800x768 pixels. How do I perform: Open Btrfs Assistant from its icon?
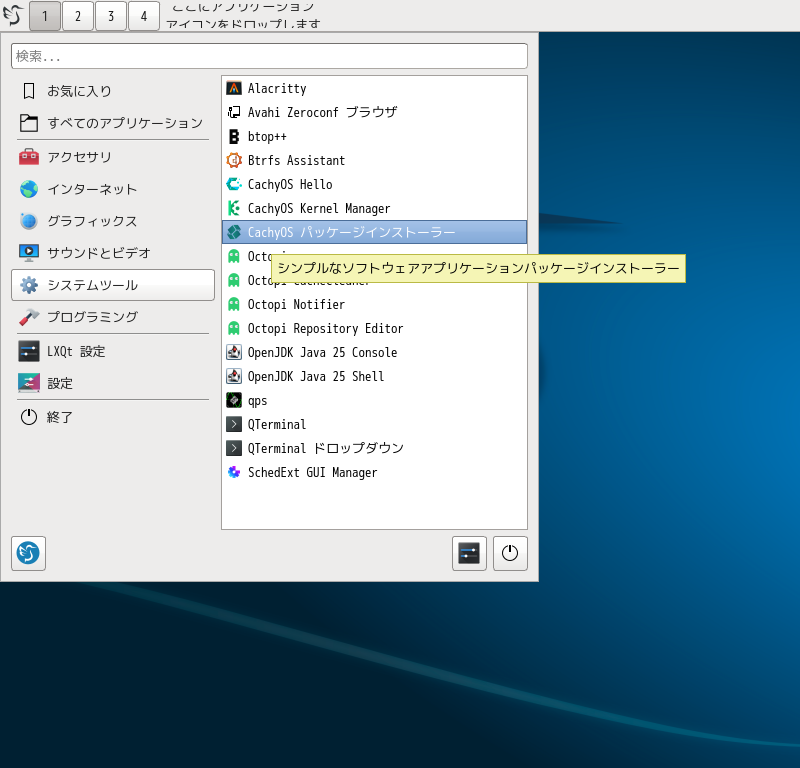click(x=234, y=160)
